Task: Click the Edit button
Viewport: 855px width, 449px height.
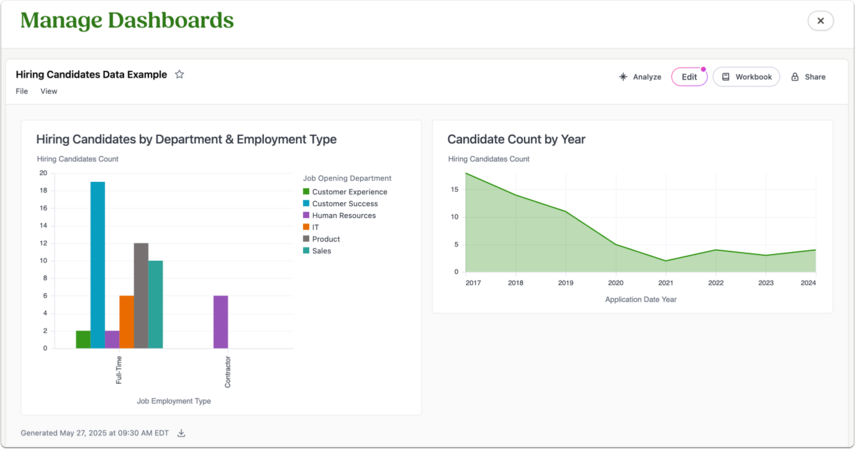Action: tap(689, 77)
